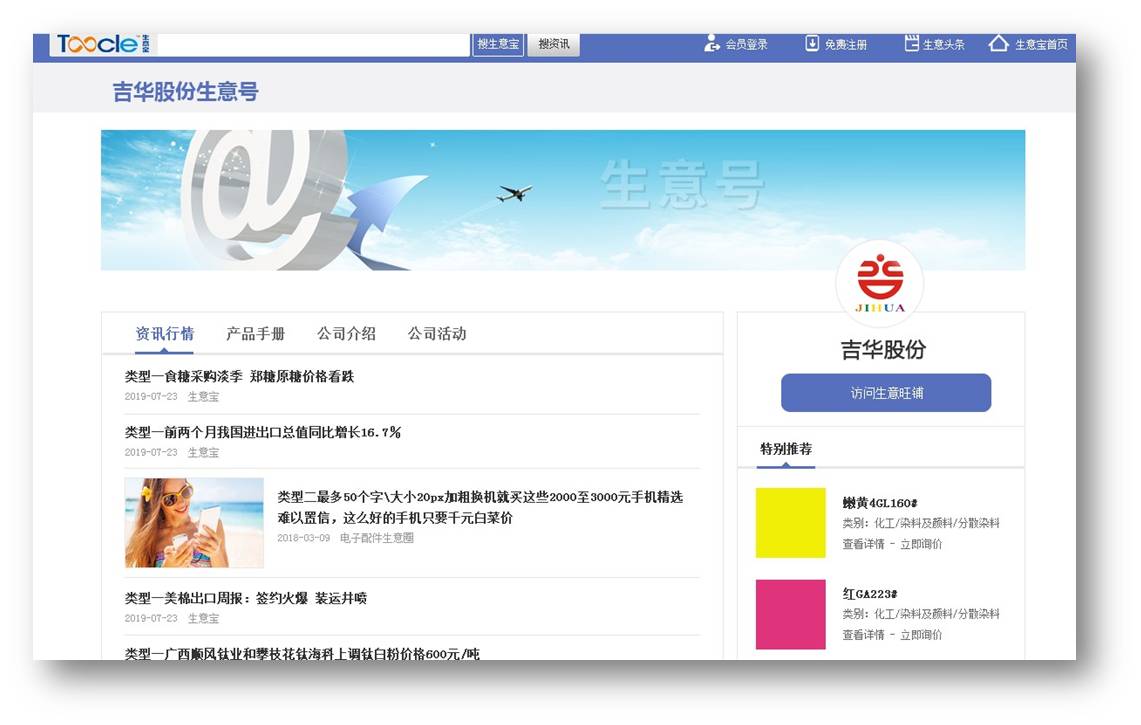The image size is (1141, 725).
Task: Click date 2018-03-09 of the phone article
Action: [x=303, y=538]
